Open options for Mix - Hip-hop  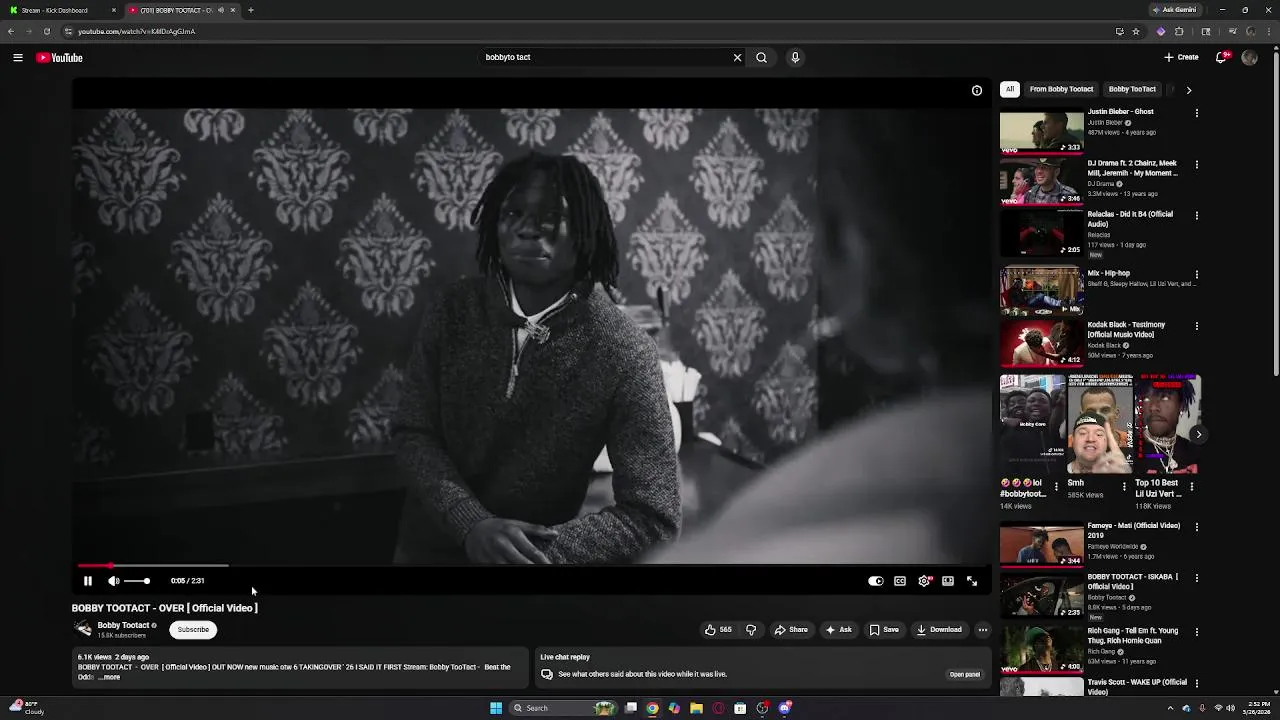point(1197,274)
